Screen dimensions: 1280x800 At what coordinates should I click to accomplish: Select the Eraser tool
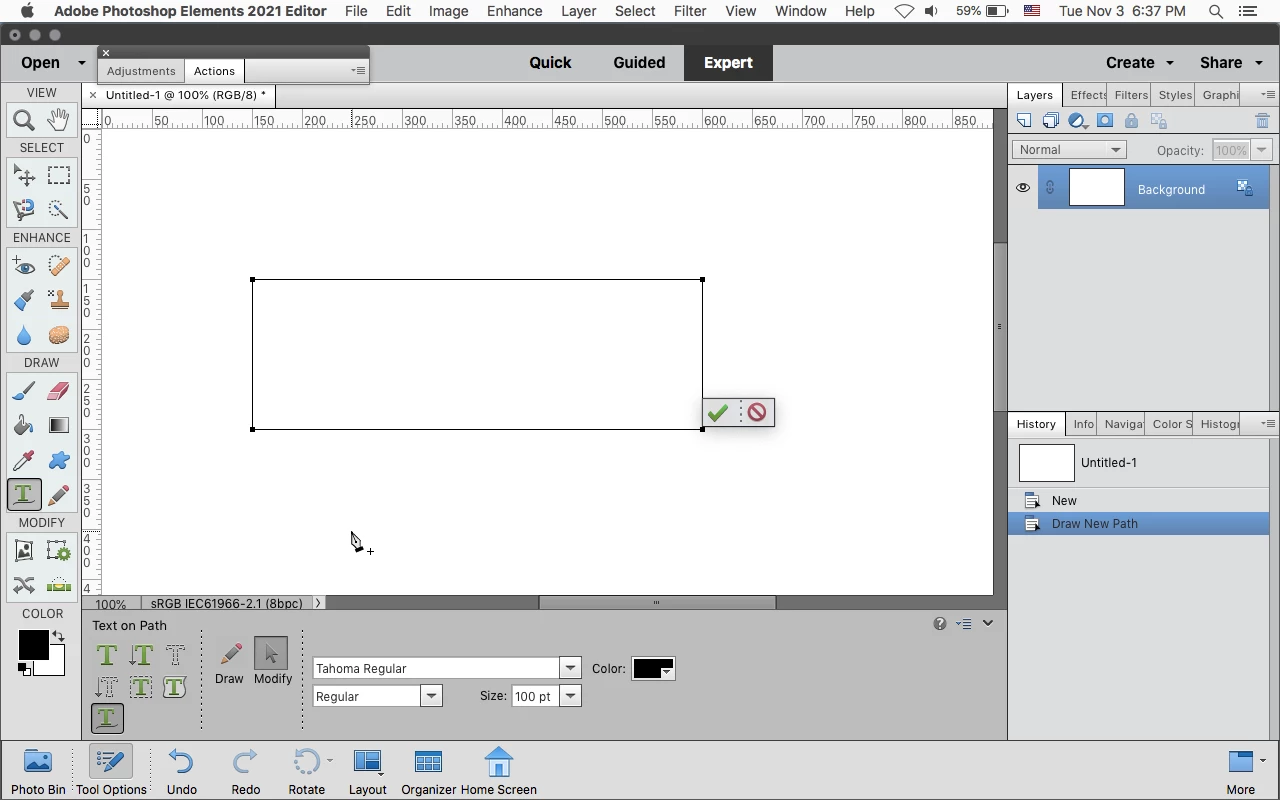tap(58, 391)
